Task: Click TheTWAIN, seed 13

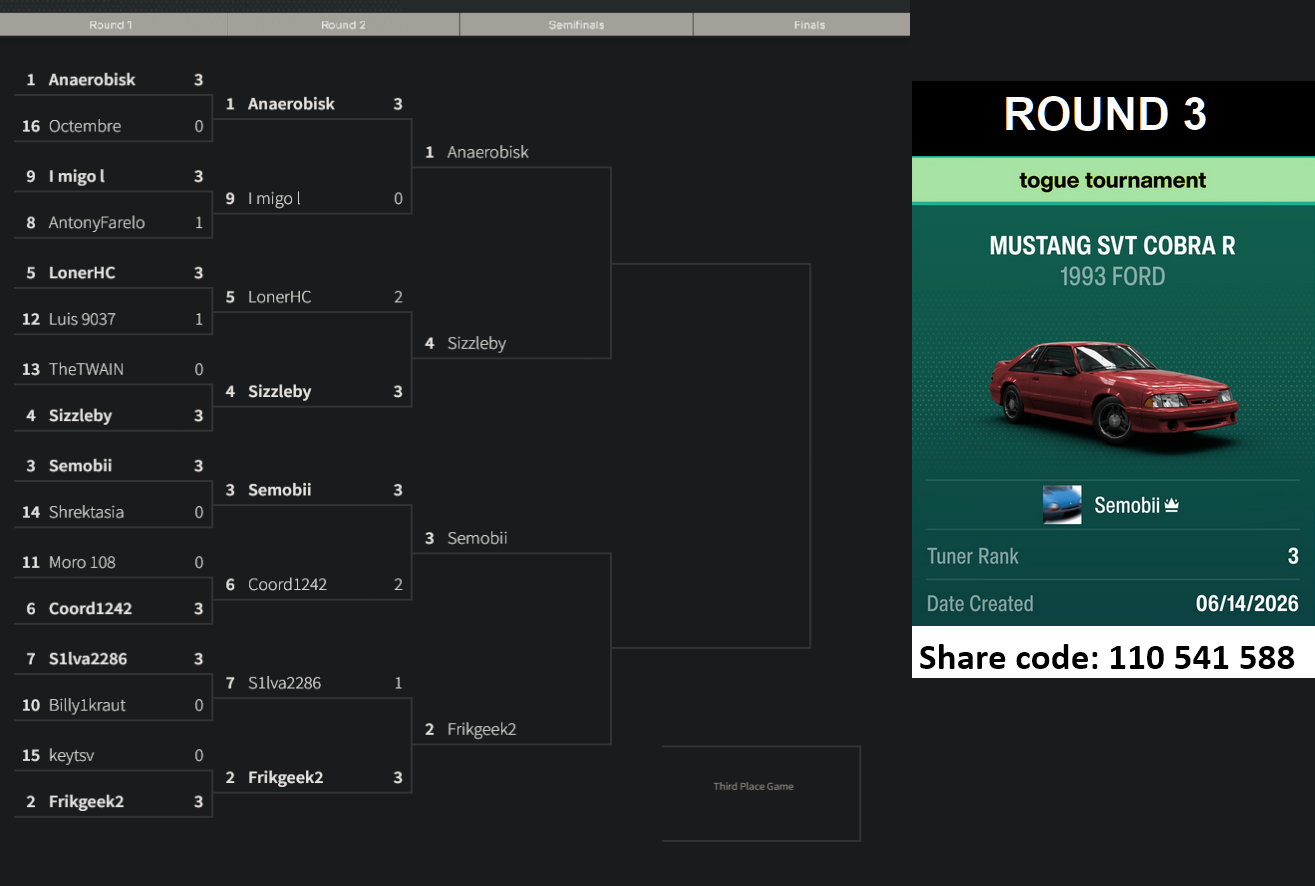Action: 86,369
